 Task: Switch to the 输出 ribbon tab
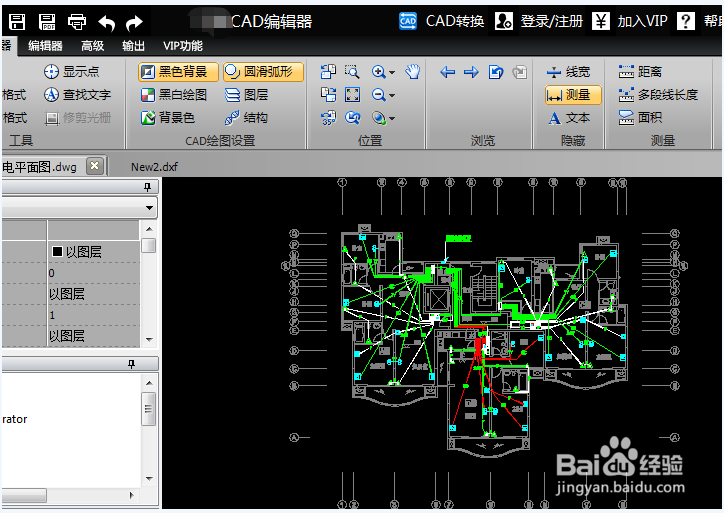(133, 46)
